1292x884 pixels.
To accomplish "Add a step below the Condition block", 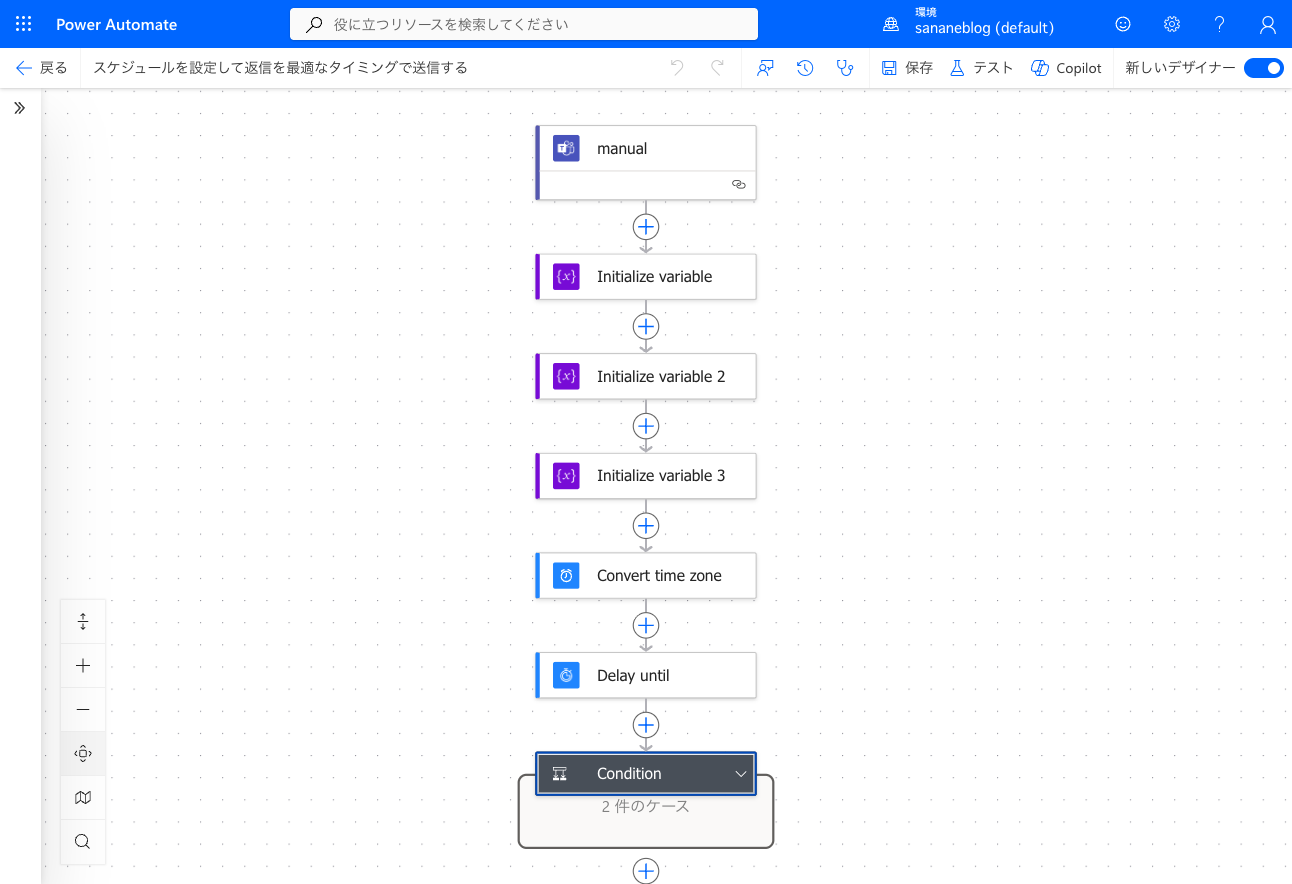I will (646, 871).
